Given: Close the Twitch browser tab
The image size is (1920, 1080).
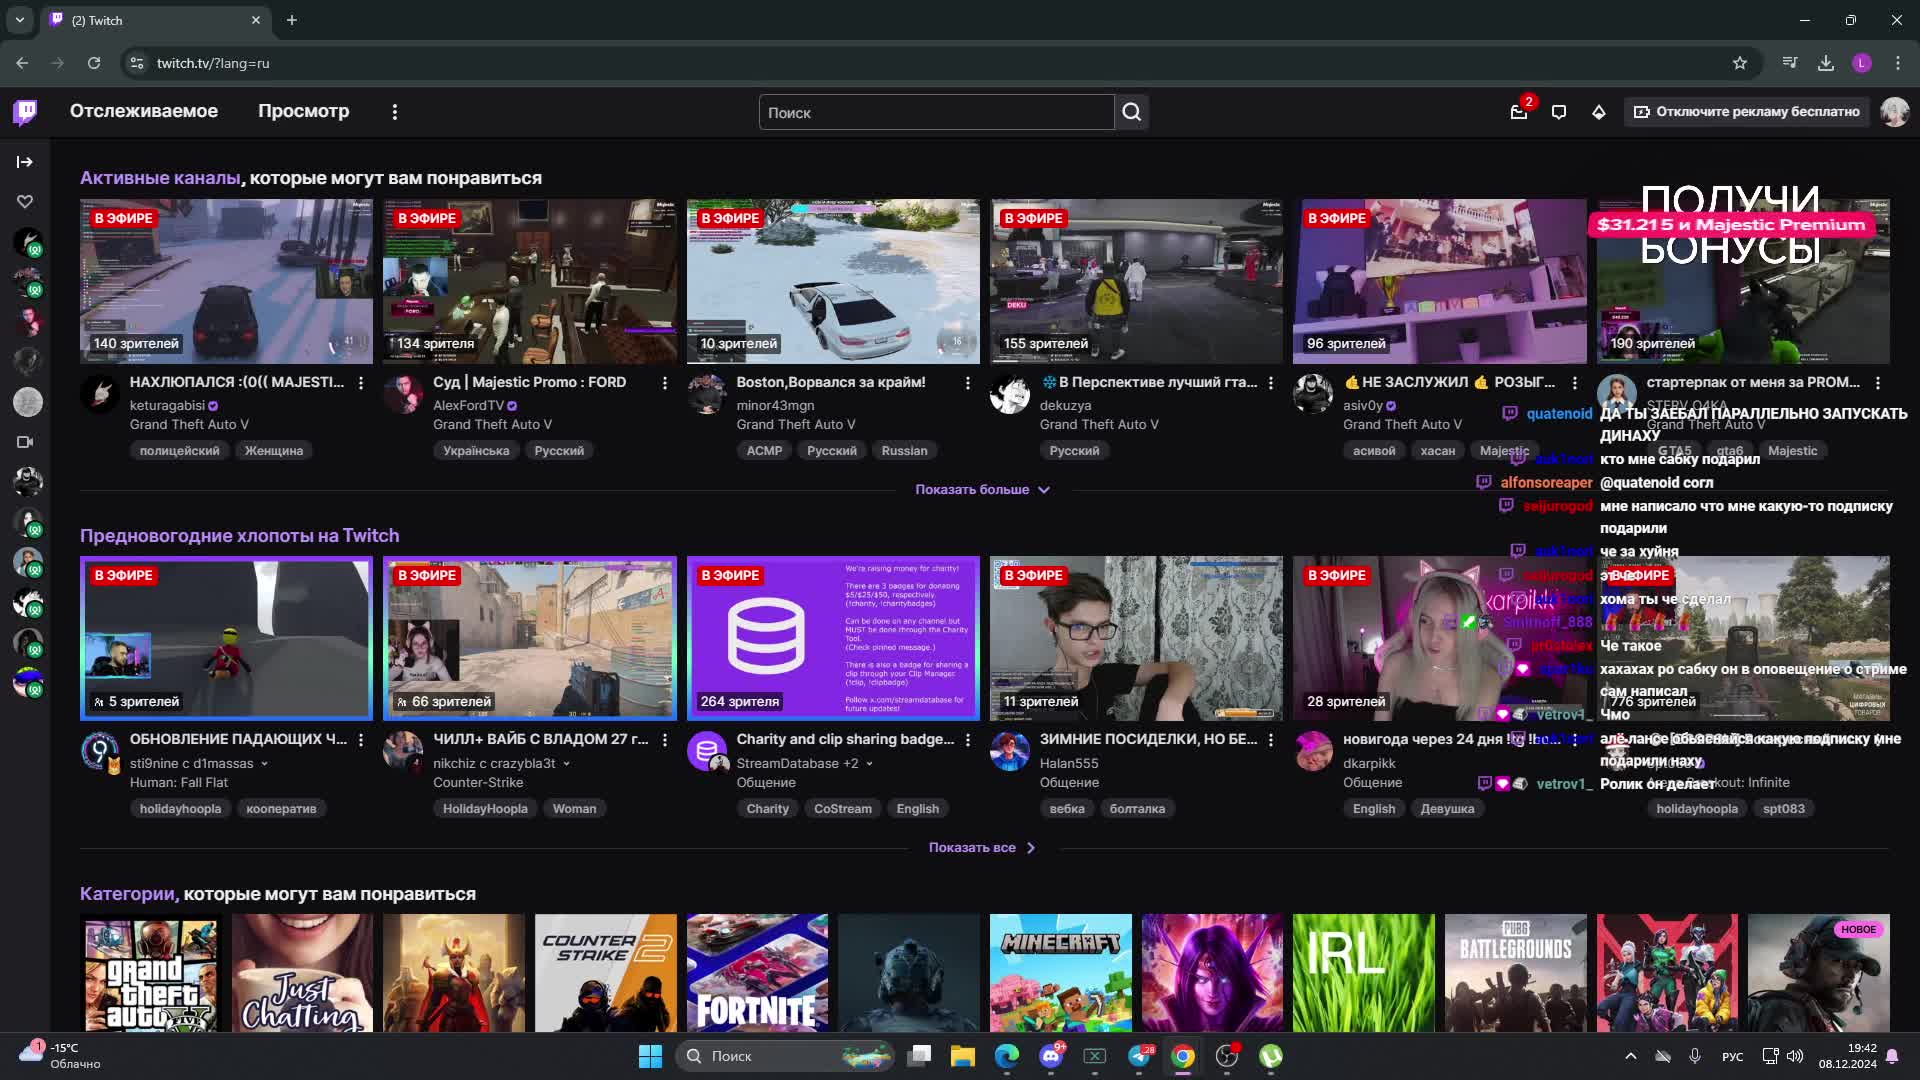Looking at the screenshot, I should [x=256, y=20].
